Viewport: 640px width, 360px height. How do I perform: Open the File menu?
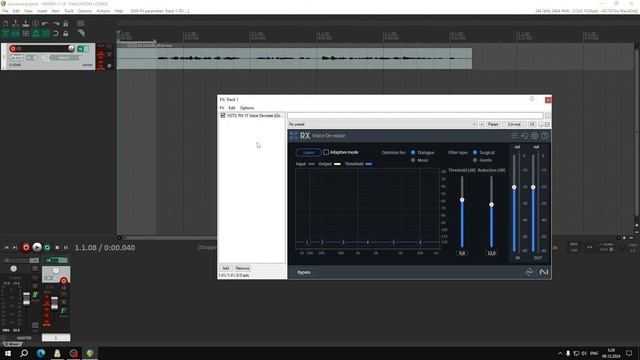tap(5, 11)
